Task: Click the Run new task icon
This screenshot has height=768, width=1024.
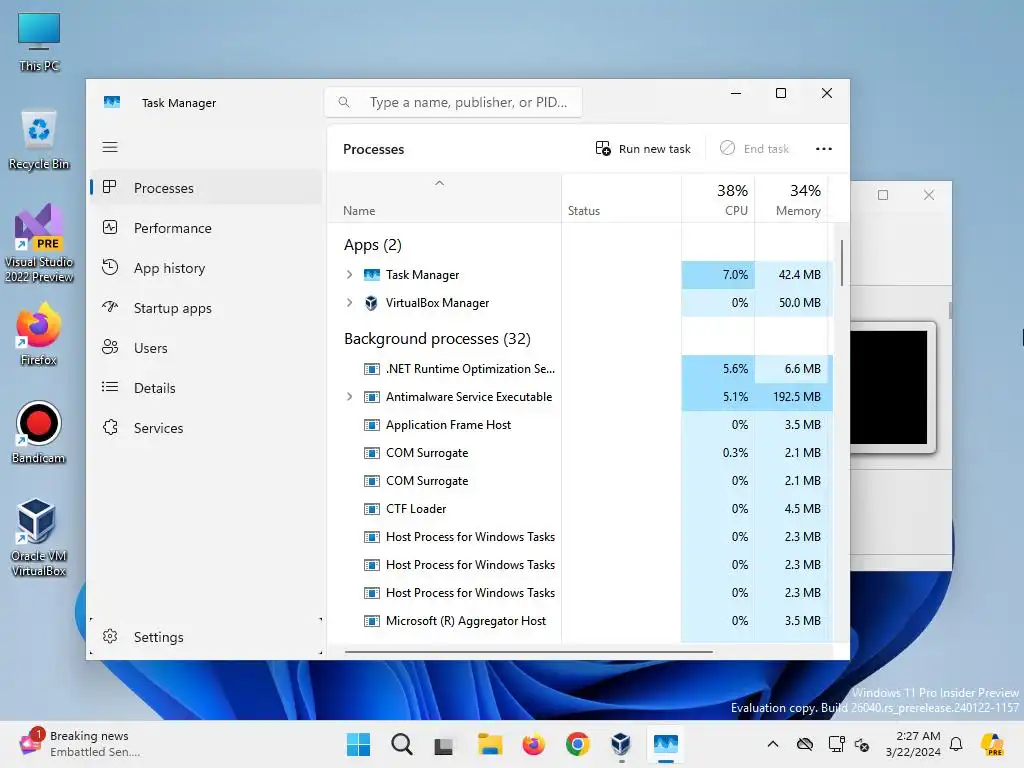Action: 603,148
